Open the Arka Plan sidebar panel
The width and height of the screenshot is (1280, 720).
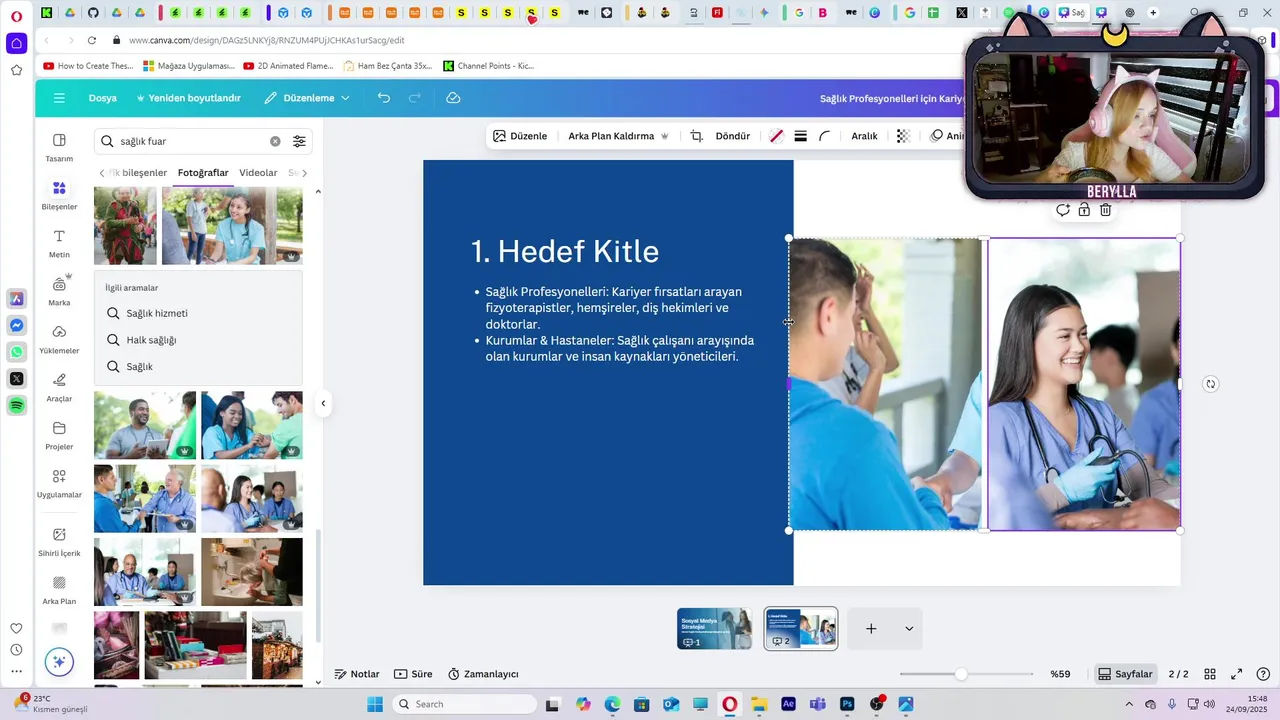[59, 590]
